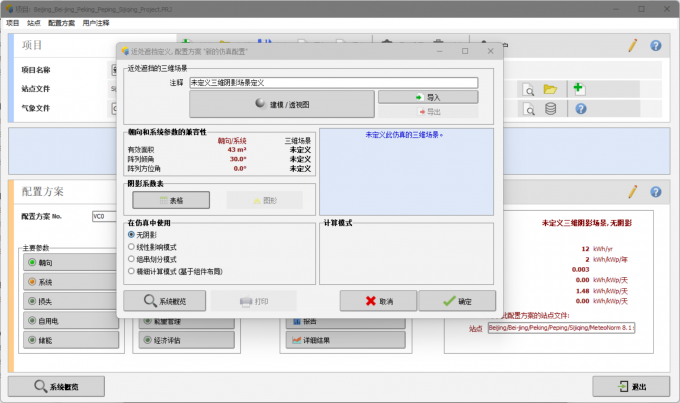
Task: Select the 无阴影 radio option
Action: (x=131, y=234)
